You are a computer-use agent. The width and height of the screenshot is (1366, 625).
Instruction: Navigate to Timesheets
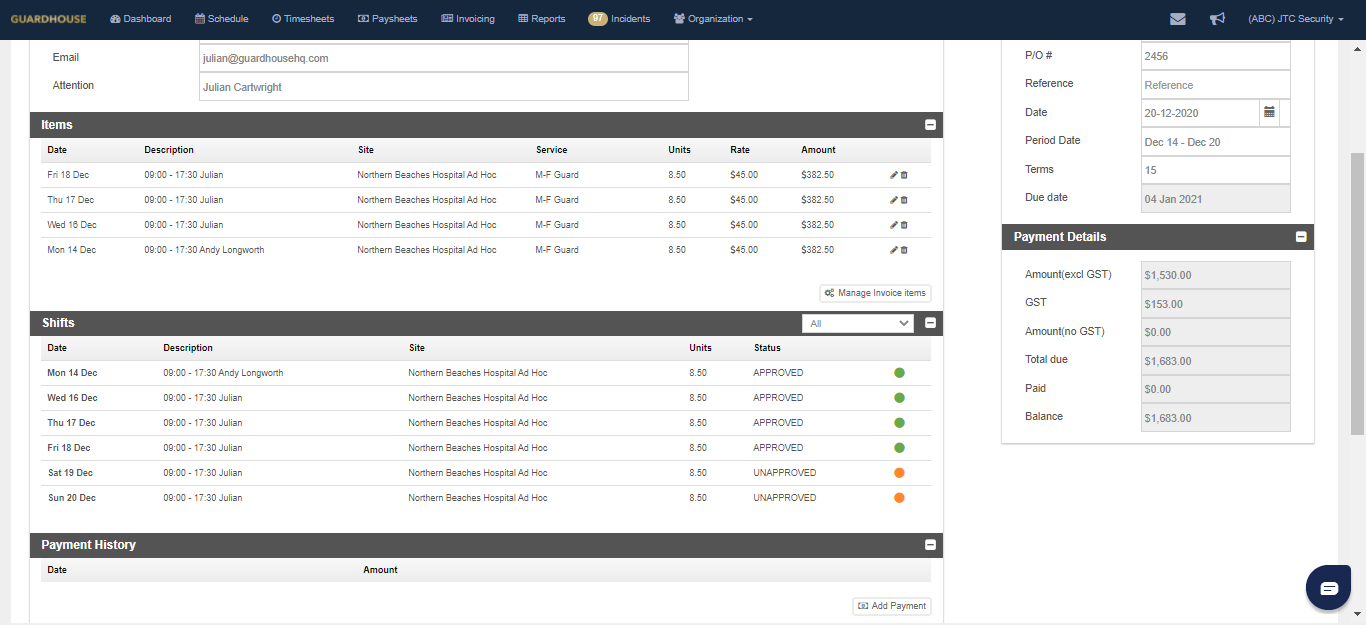303,19
